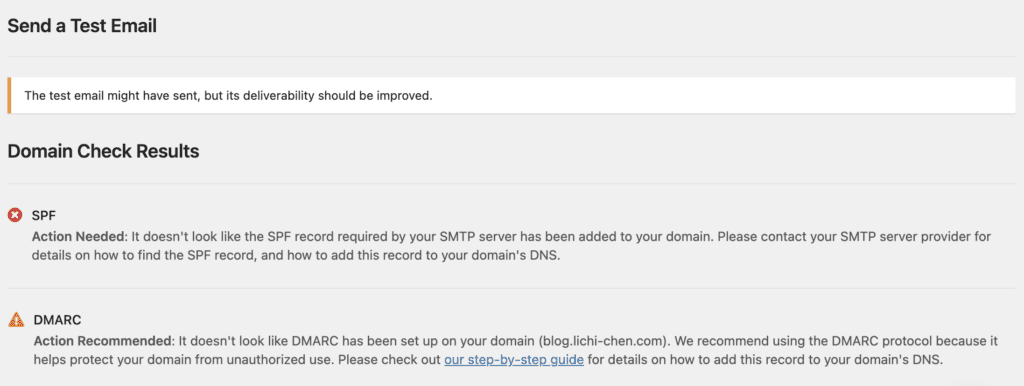The image size is (1024, 386).
Task: Select the "Domain Check Results" heading
Action: (103, 152)
